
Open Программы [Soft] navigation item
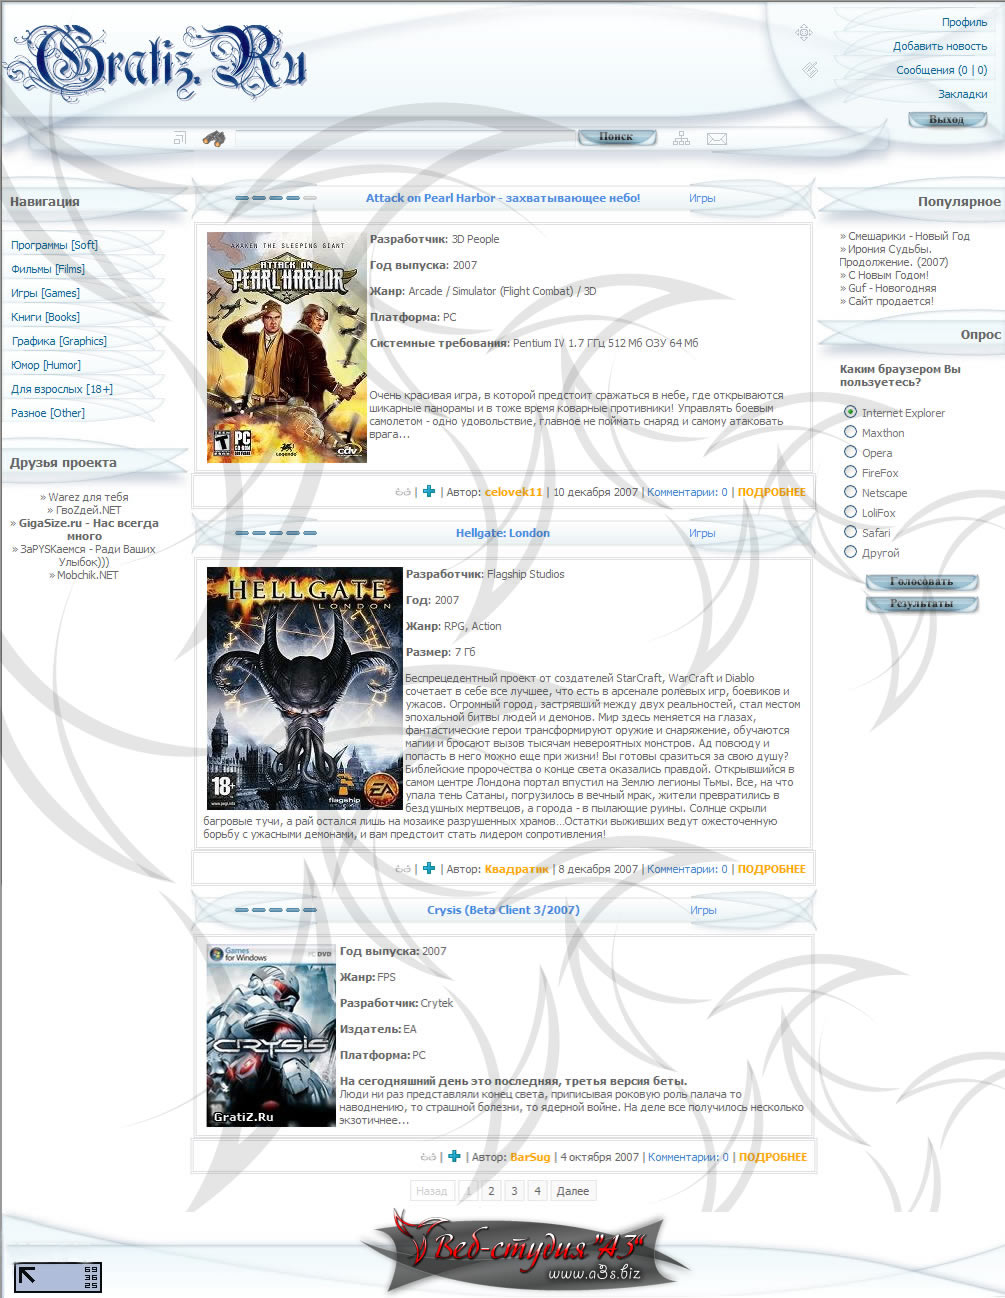pyautogui.click(x=55, y=245)
